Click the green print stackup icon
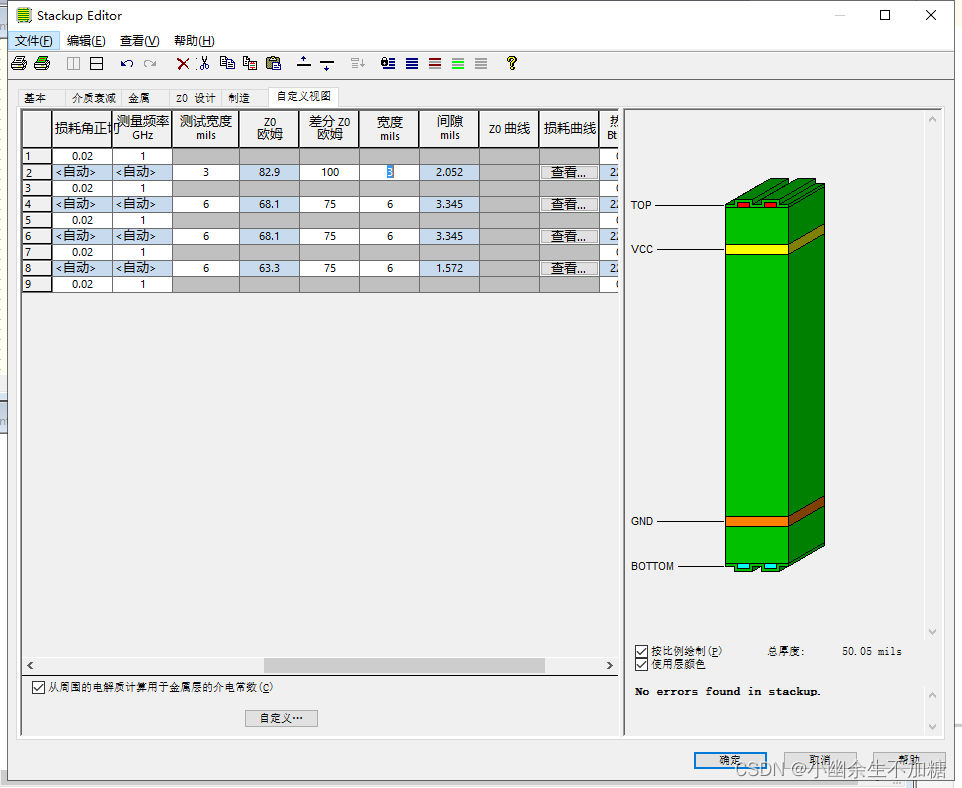This screenshot has width=962, height=788. [42, 63]
